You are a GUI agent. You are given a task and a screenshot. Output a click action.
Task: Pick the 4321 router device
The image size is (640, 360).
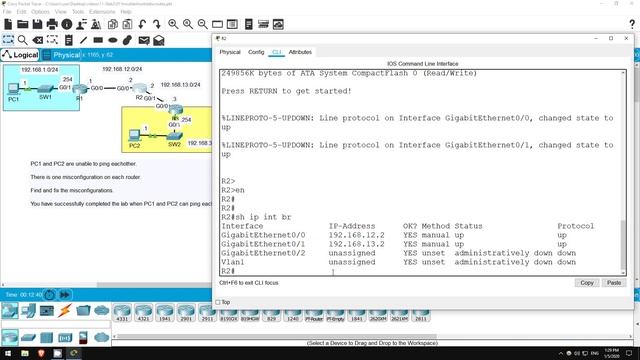pos(143,313)
